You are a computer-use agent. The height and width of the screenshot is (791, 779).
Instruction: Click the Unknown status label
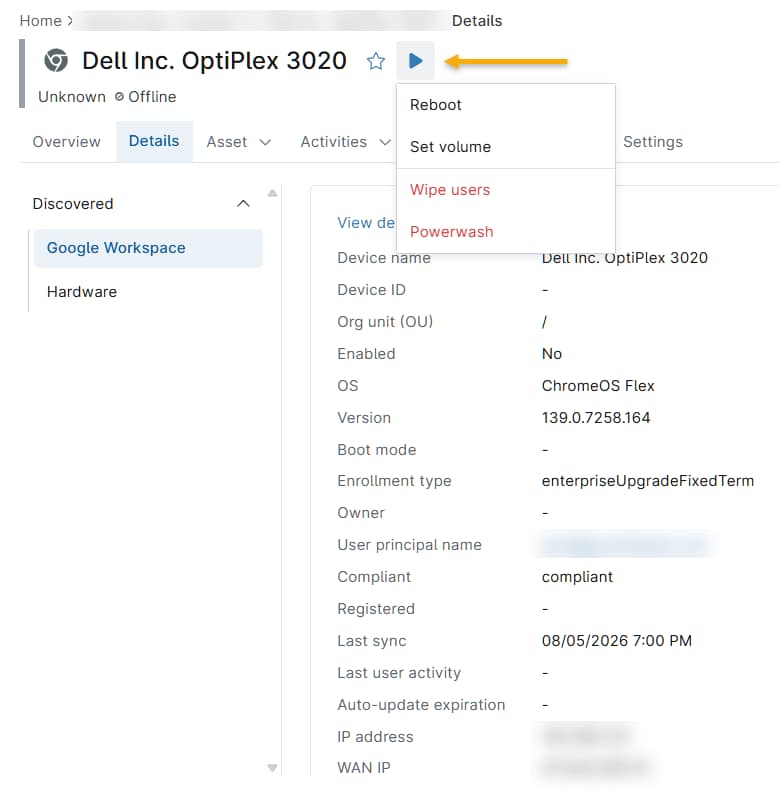pos(72,96)
